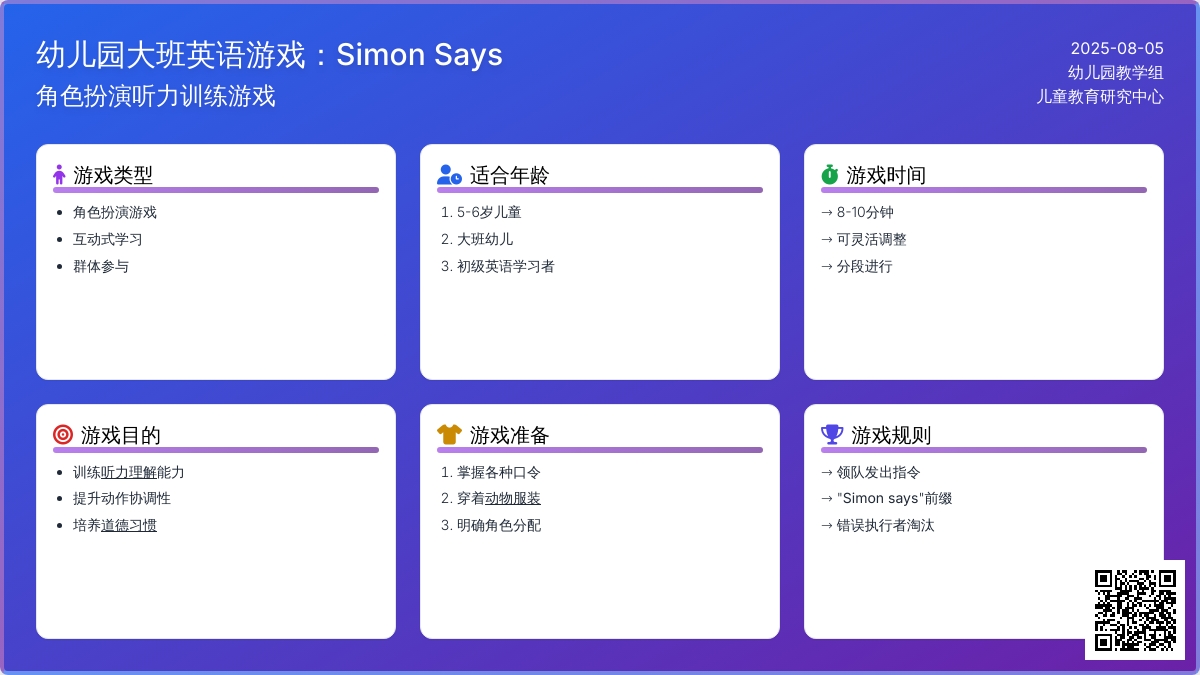Click the bullet item 角色扮演游戏

click(115, 212)
